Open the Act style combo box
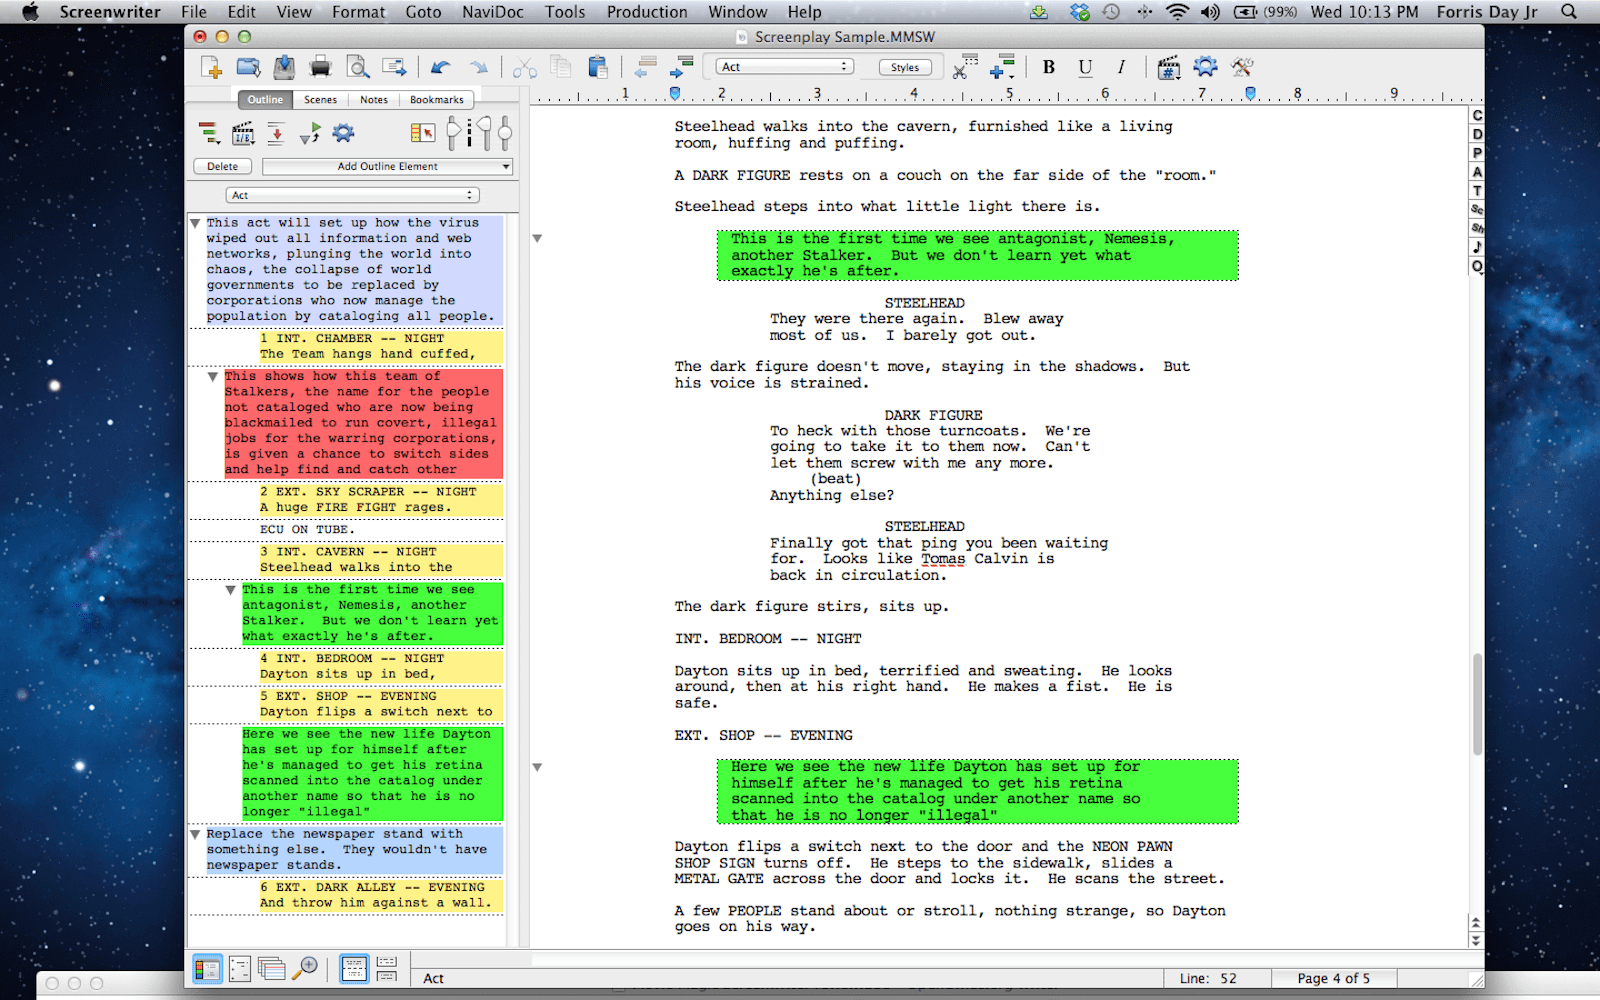 pyautogui.click(x=783, y=66)
